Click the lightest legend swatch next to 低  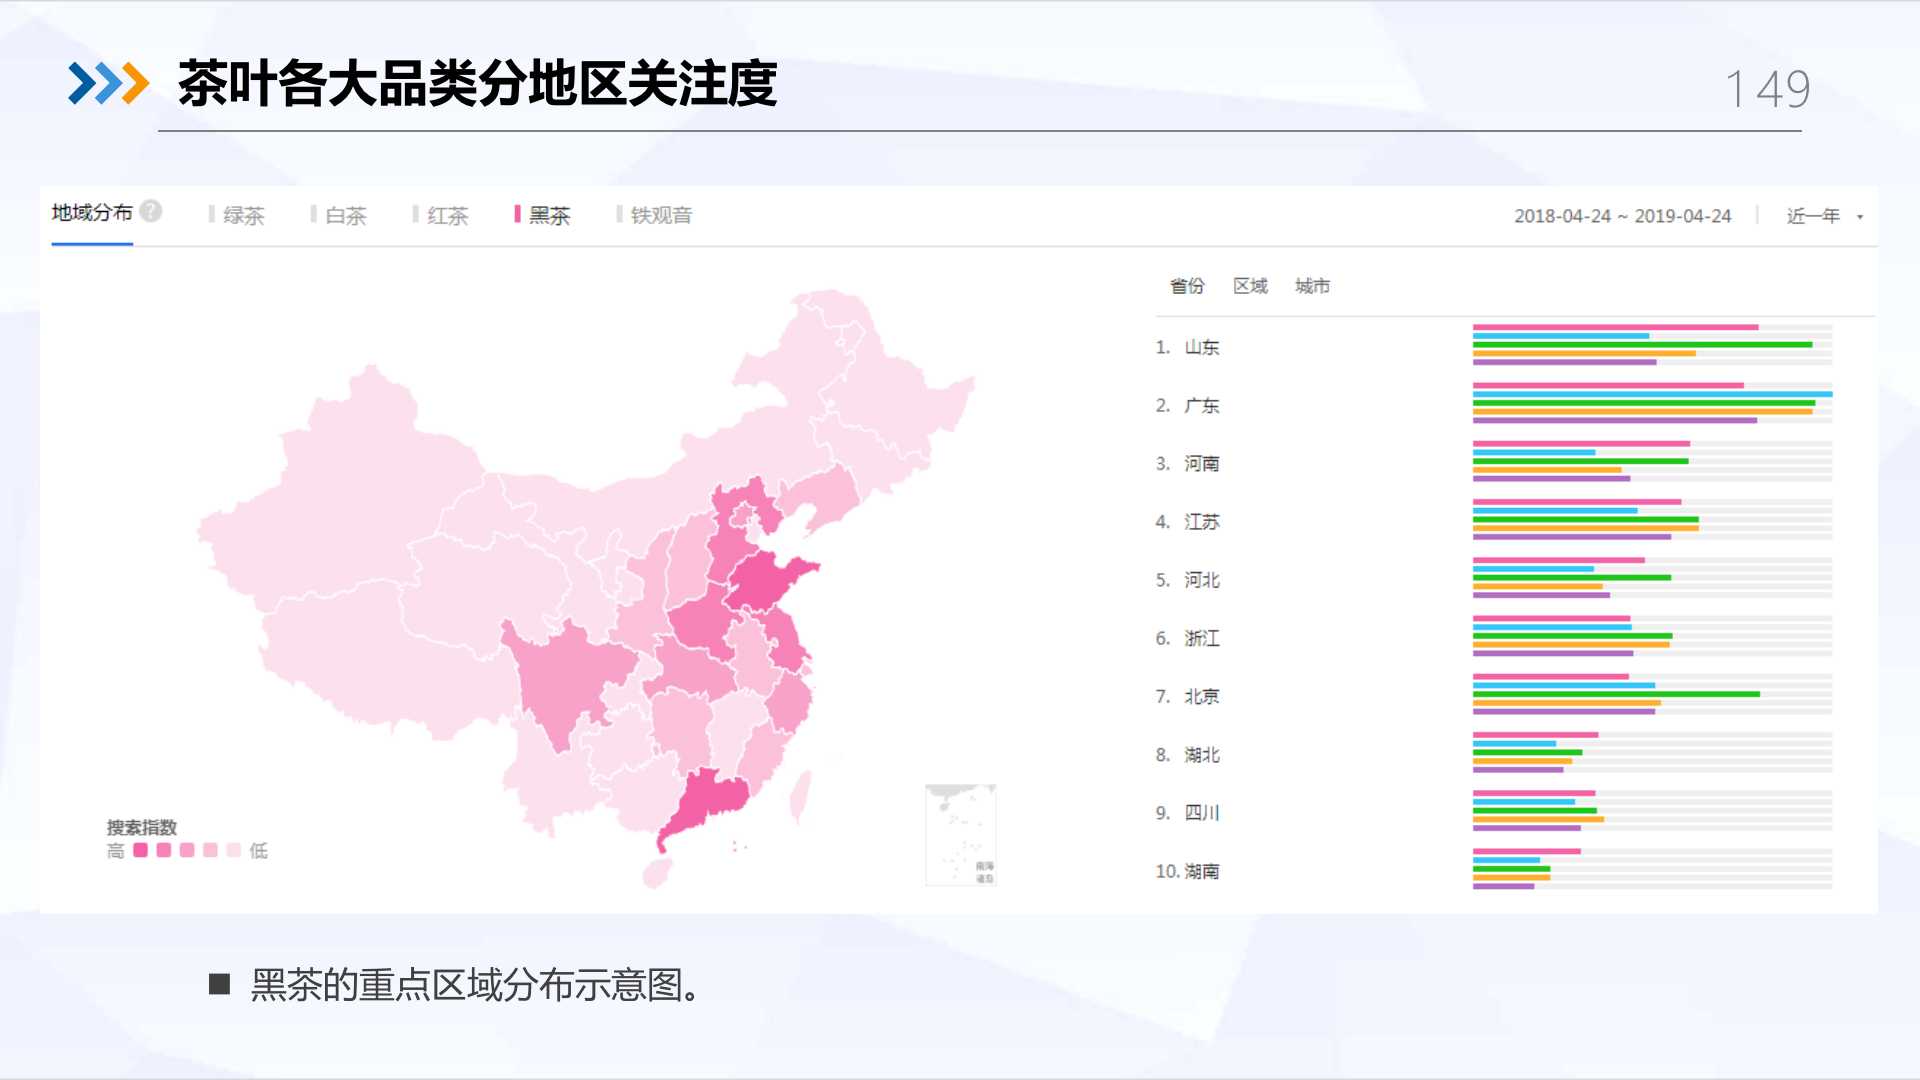tap(233, 850)
